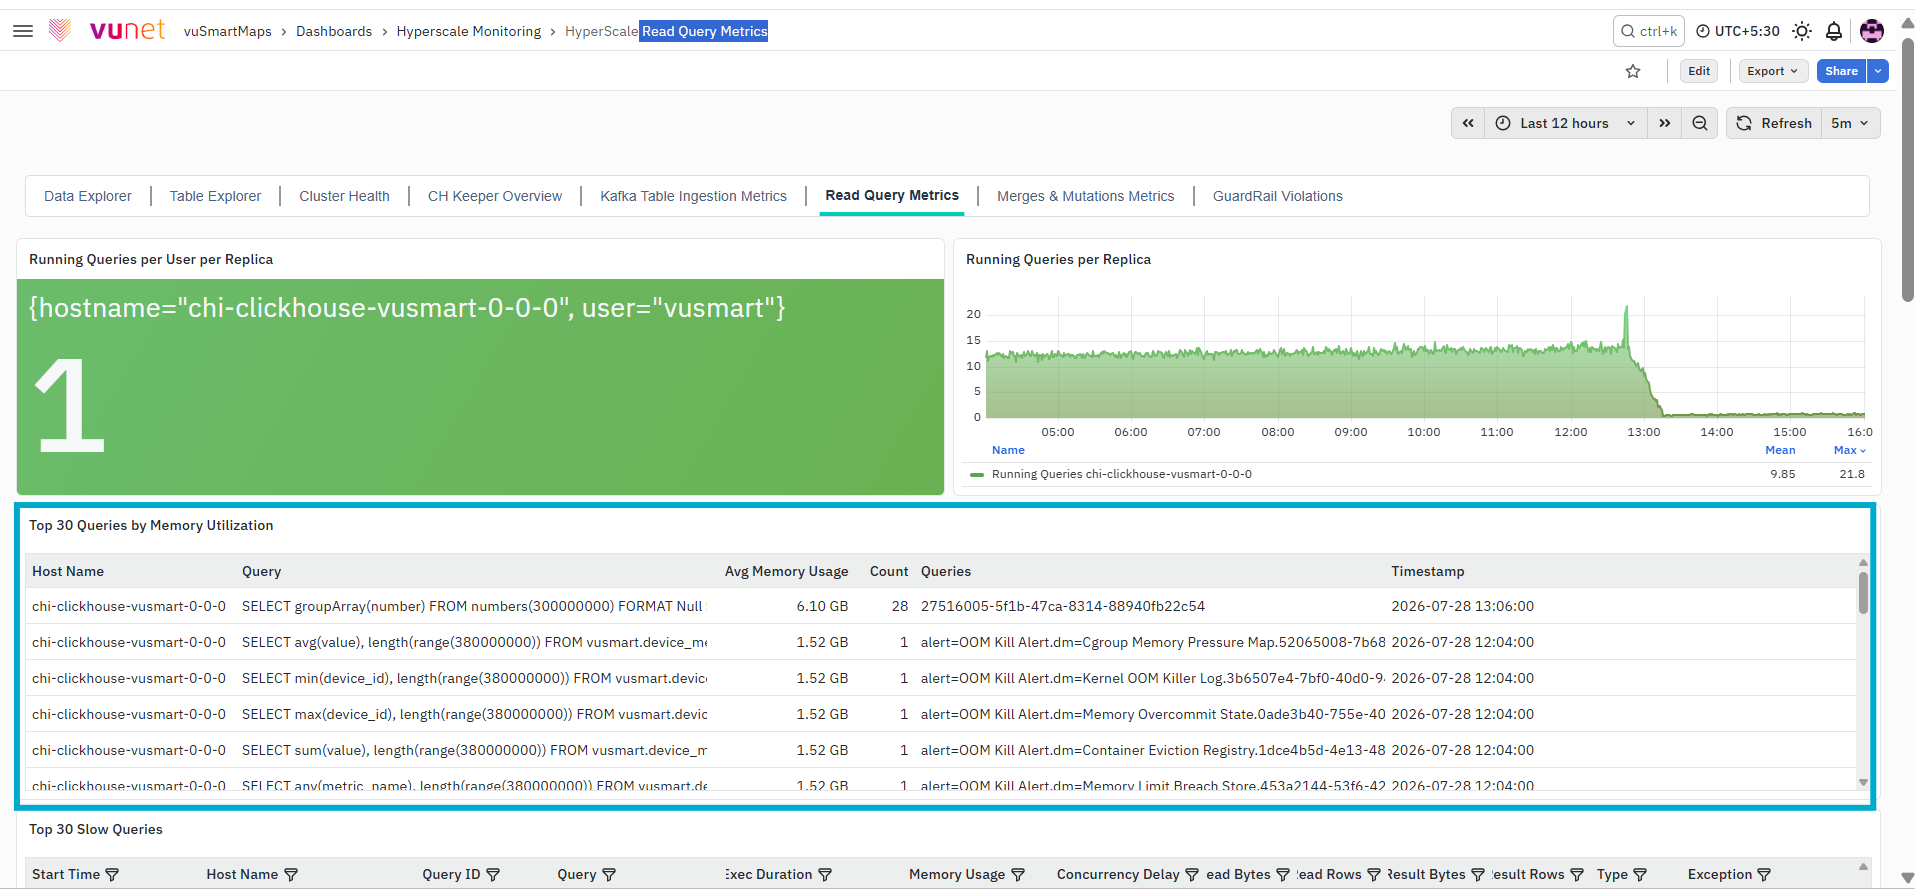This screenshot has height=889, width=1915.
Task: Switch to Kafka Table Ingestion Metrics tab
Action: (x=693, y=196)
